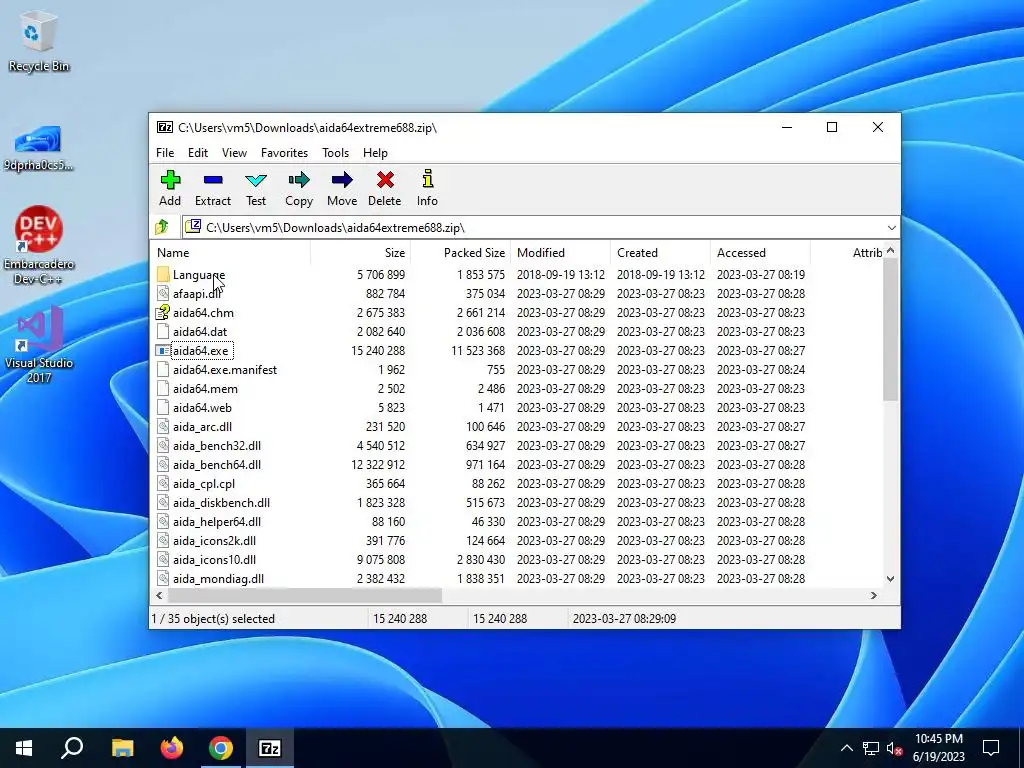Viewport: 1024px width, 768px height.
Task: Select the aida64.exe.manifest file name
Action: [x=225, y=370]
